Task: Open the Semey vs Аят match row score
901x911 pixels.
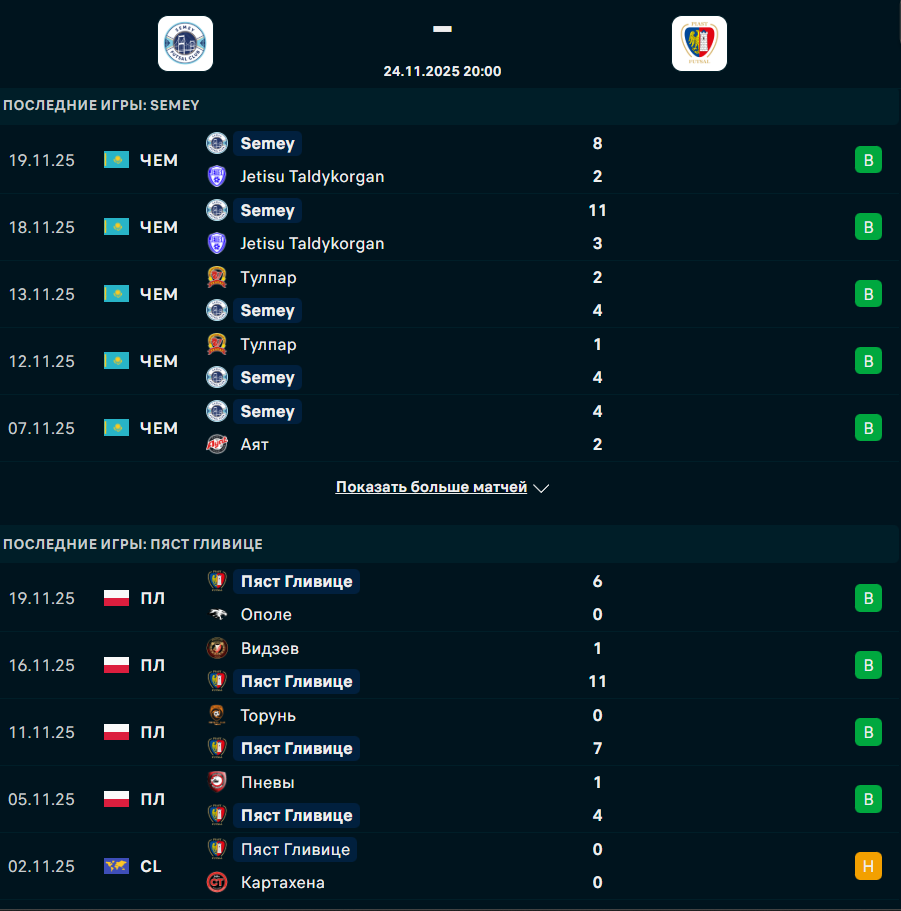Action: 597,428
